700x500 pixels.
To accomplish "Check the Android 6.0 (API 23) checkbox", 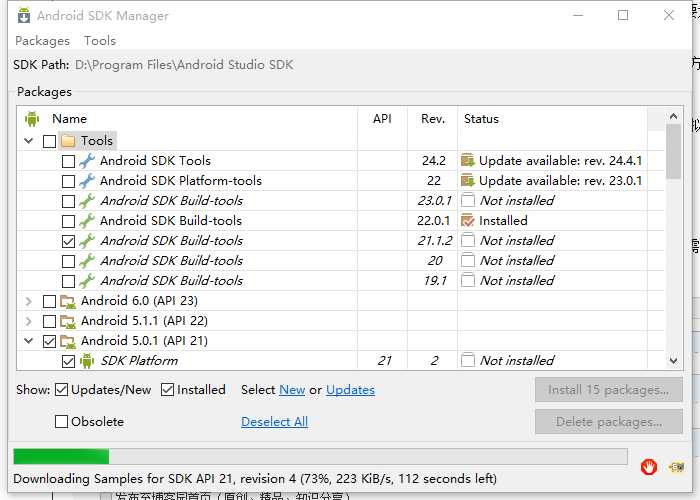I will [x=49, y=301].
